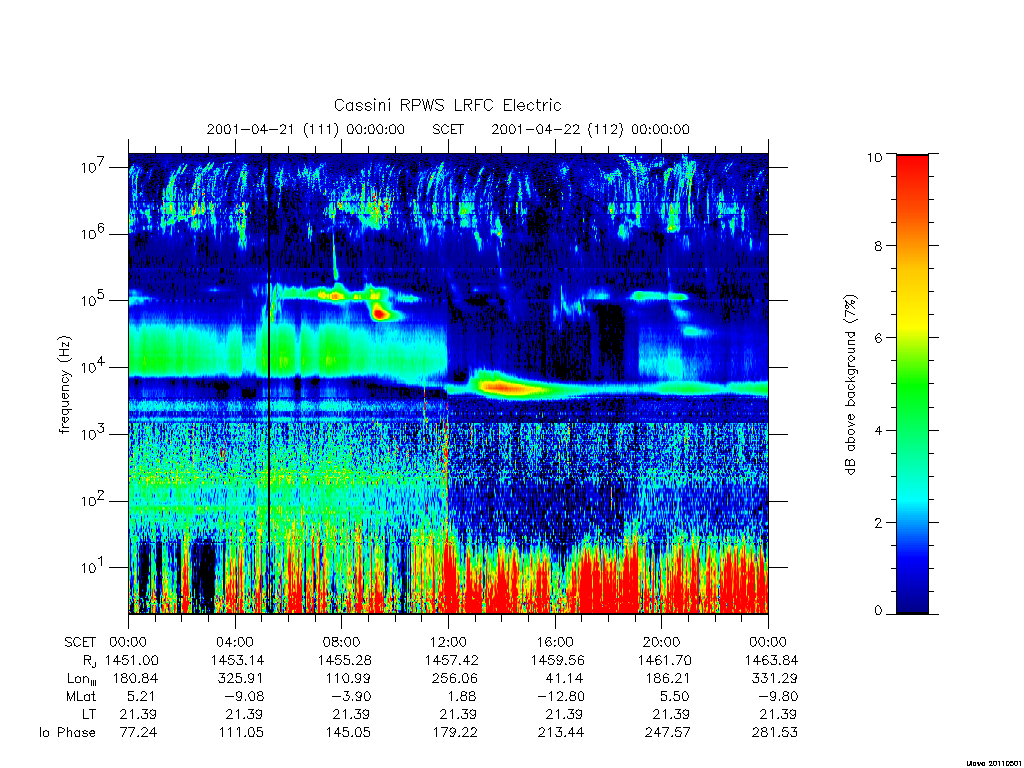This screenshot has width=1024, height=768.
Task: Click the "MLat" row label
Action: tap(81, 696)
